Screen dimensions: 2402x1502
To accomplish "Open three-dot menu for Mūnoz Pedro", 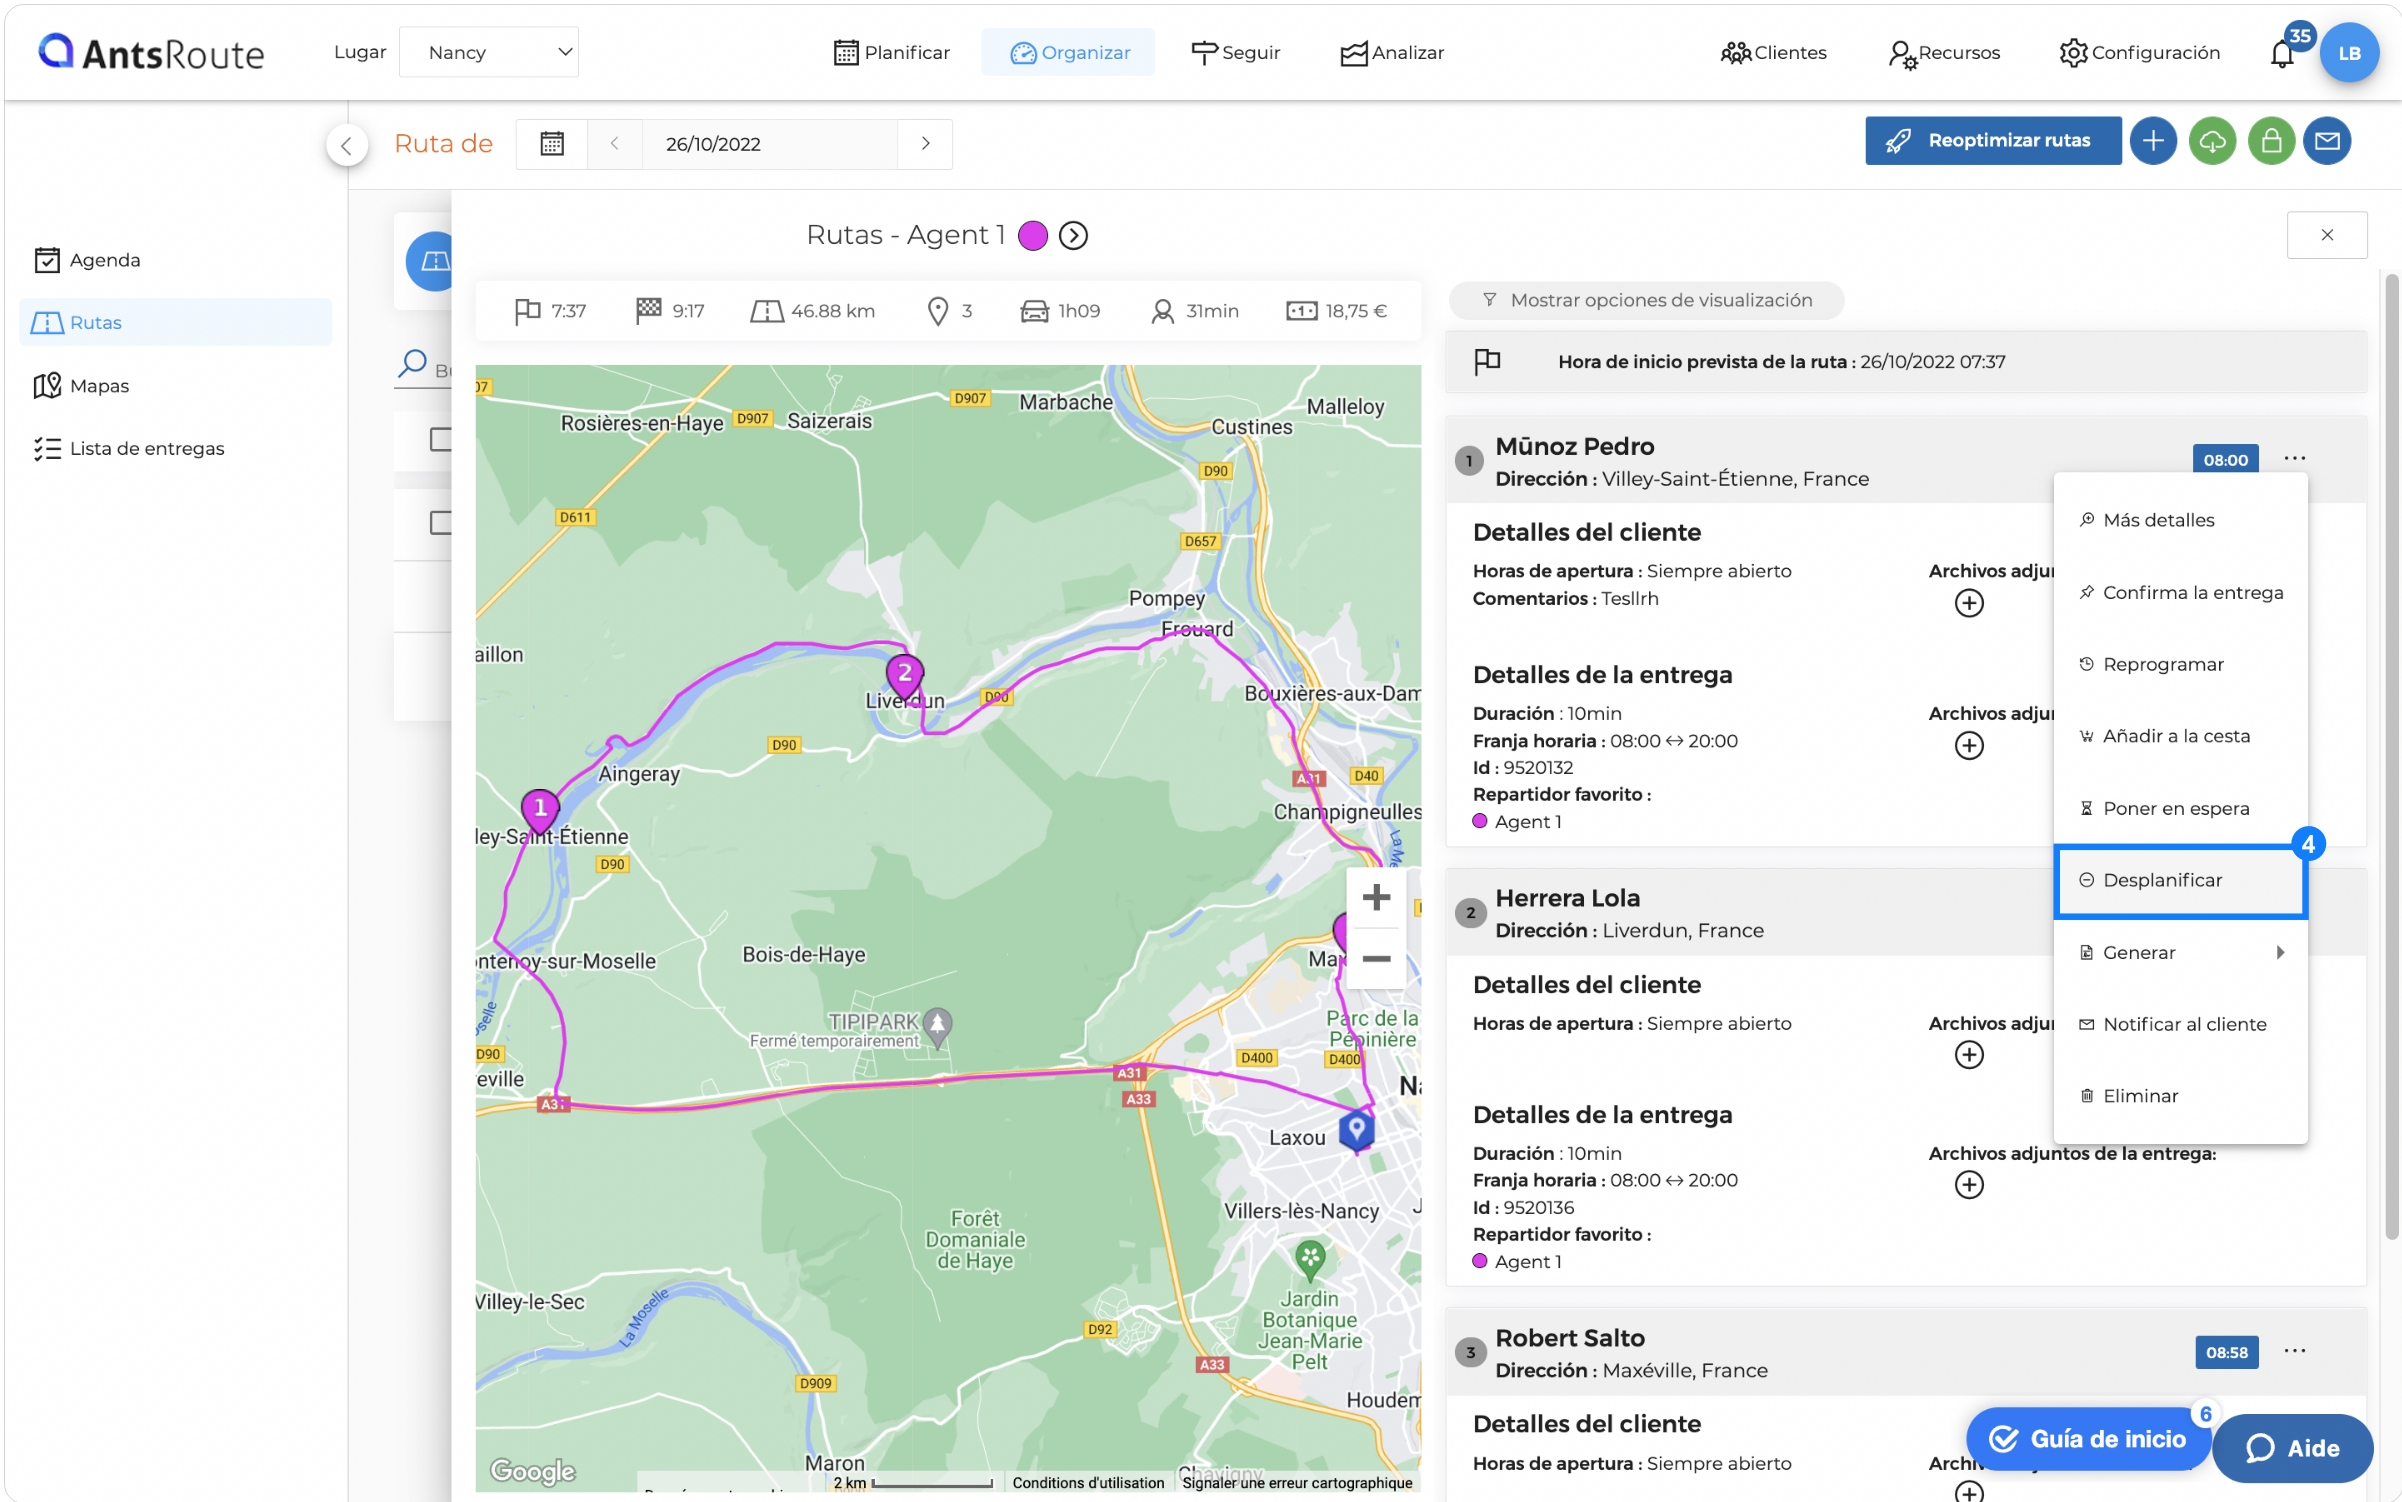I will tap(2294, 459).
